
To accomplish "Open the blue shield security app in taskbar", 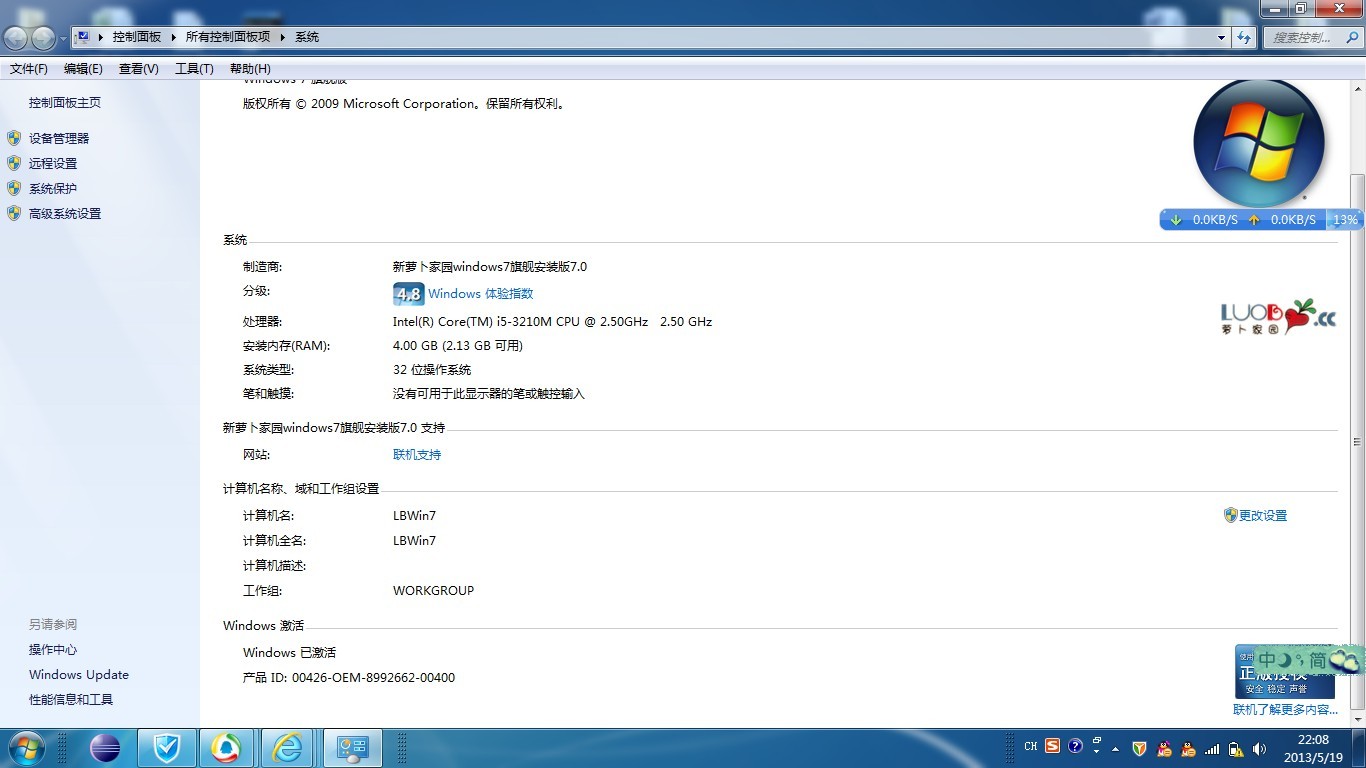I will click(165, 748).
